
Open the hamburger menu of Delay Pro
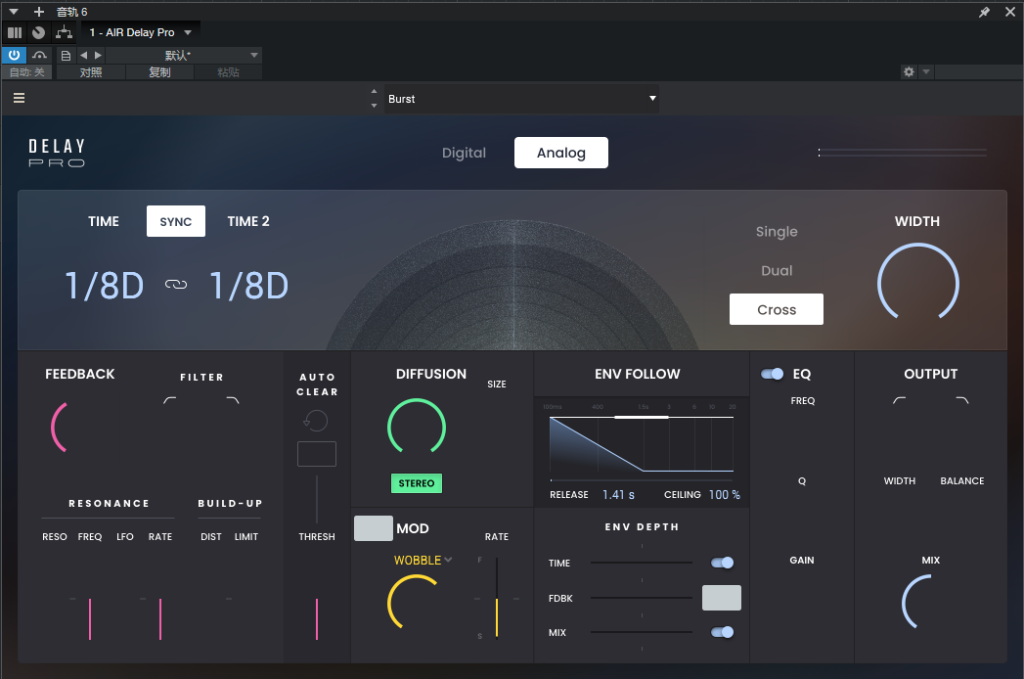[19, 98]
